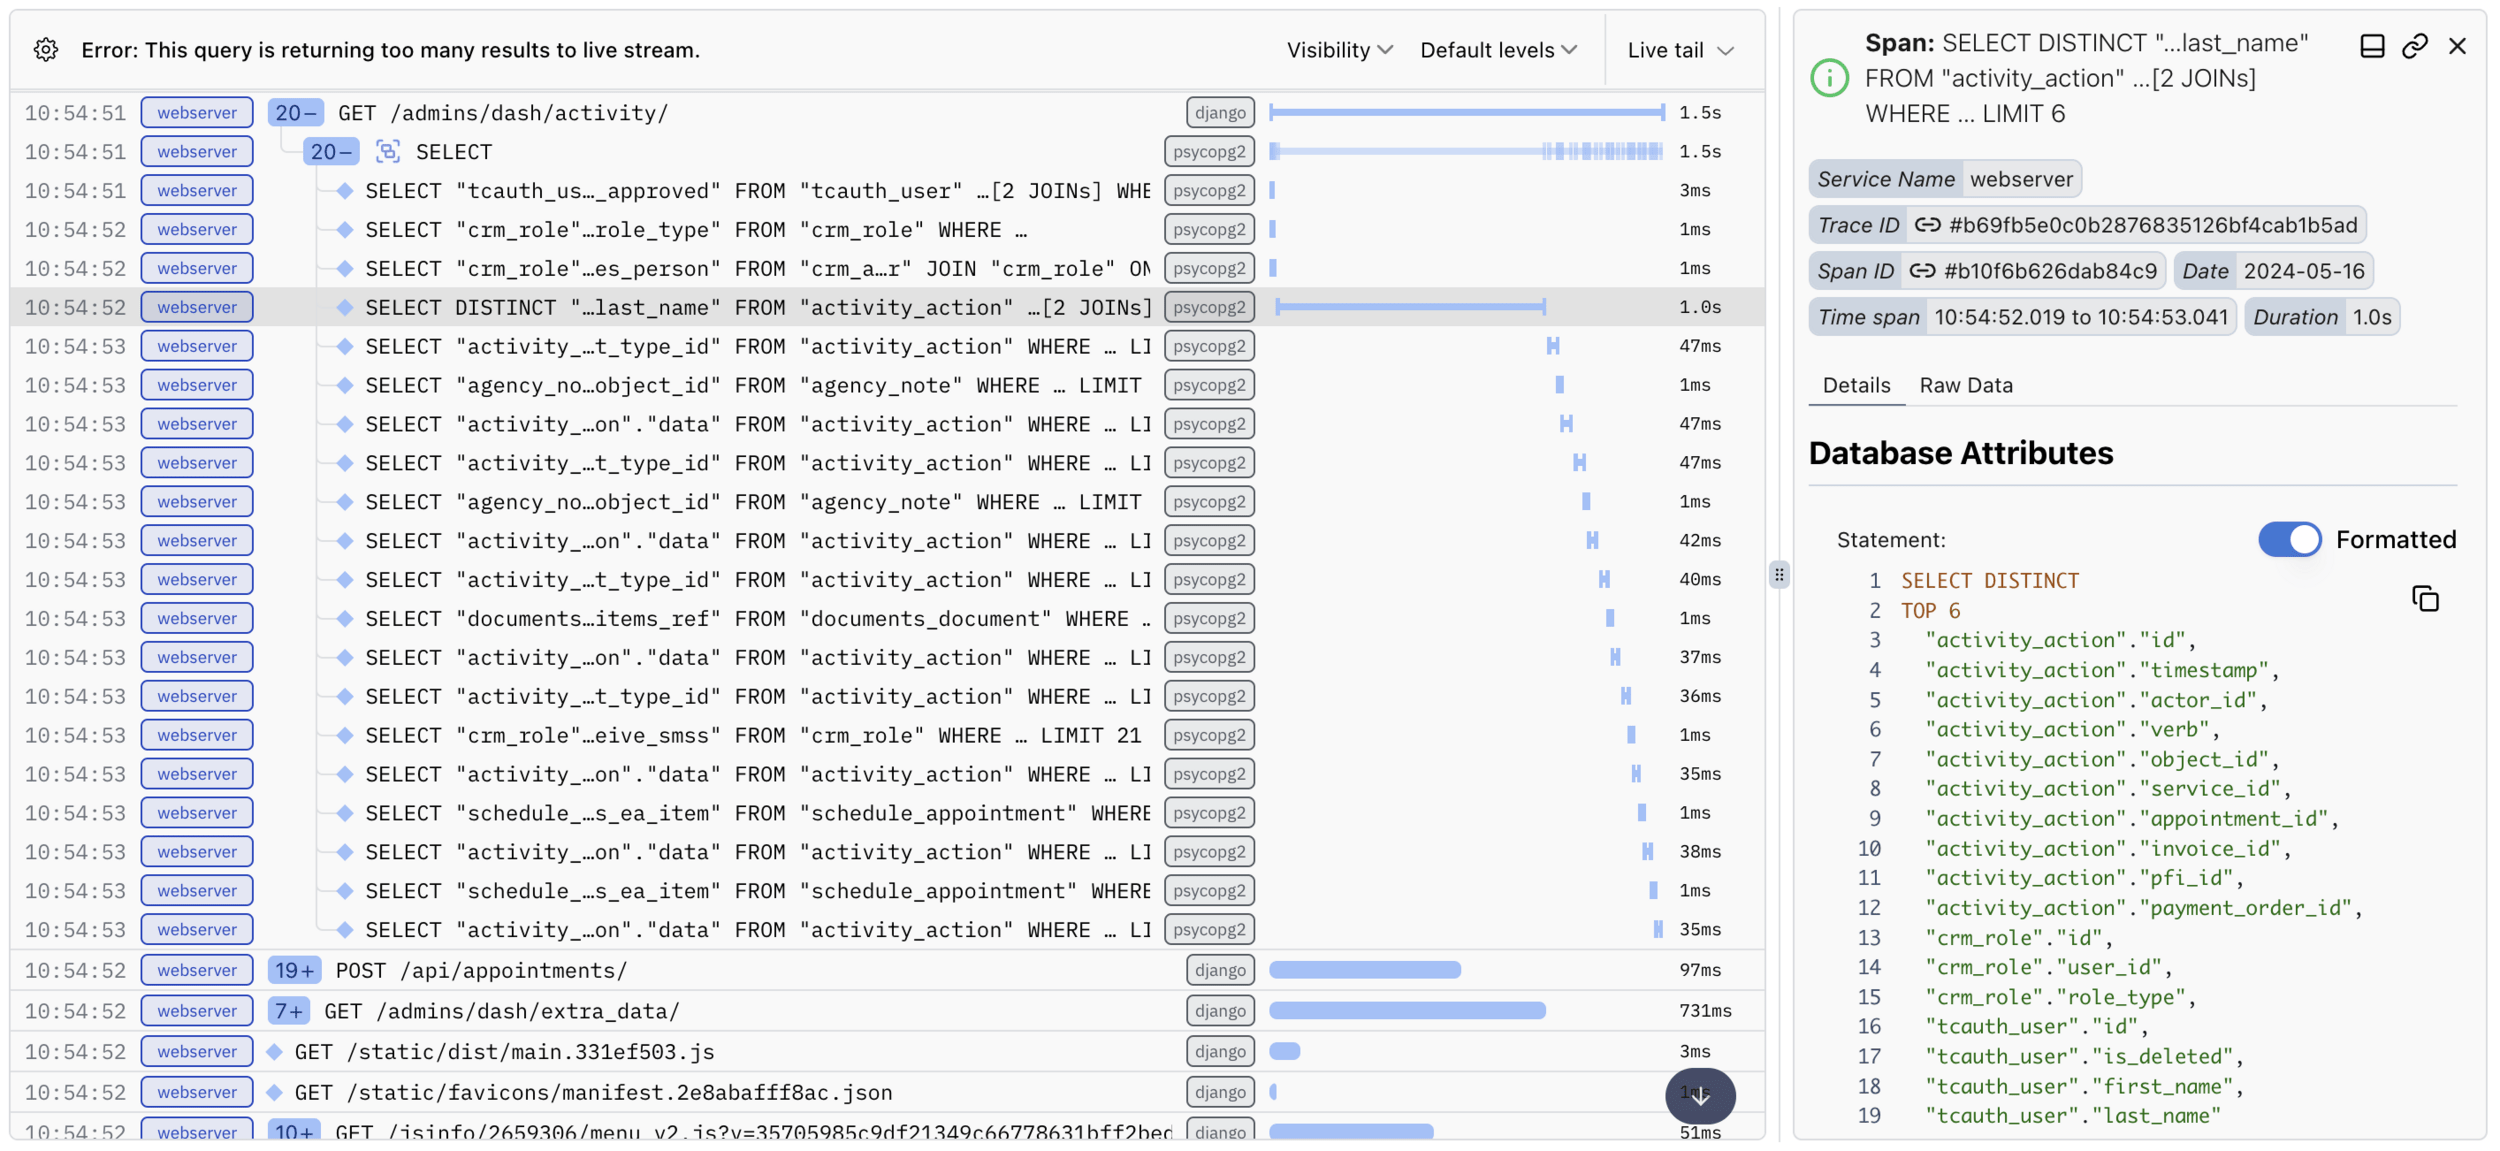The image size is (2500, 1151).
Task: Click webserver tag on POST appointments row
Action: pos(197,970)
